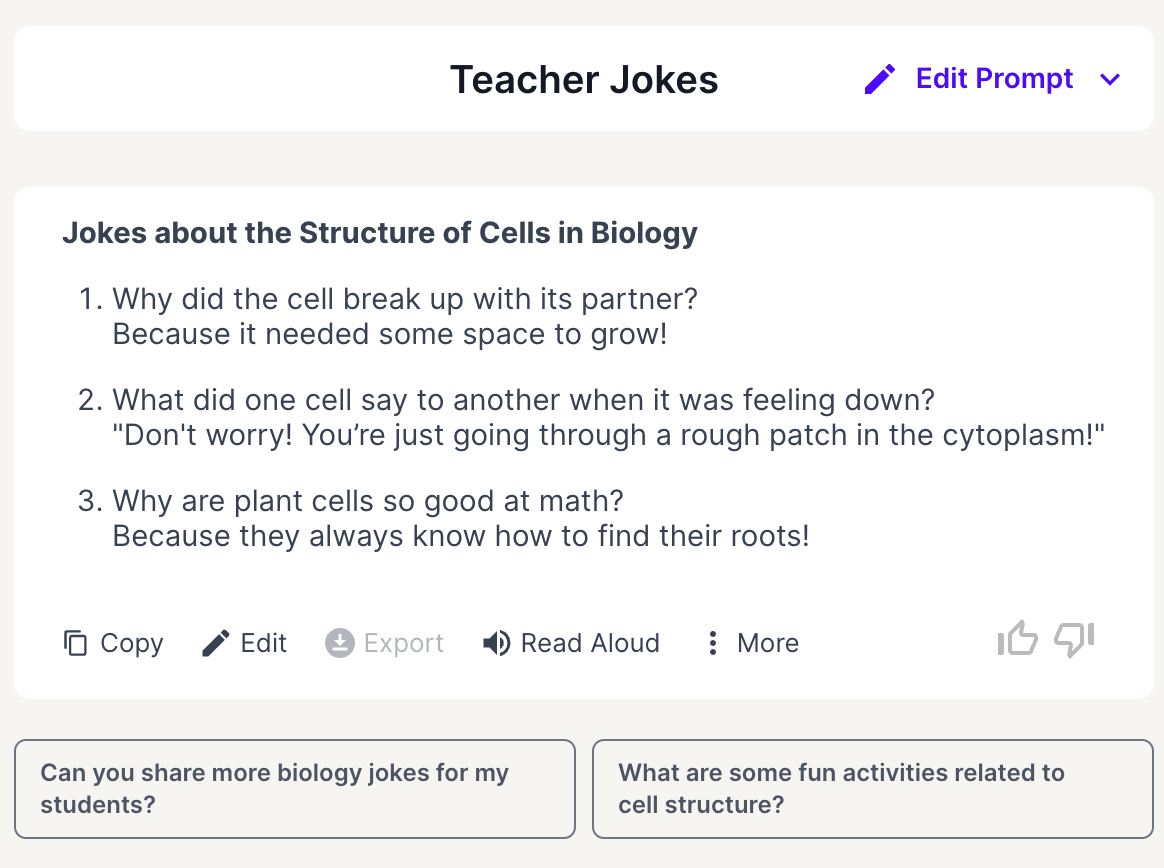
Task: Click the pencil icon for Edit response
Action: 215,643
